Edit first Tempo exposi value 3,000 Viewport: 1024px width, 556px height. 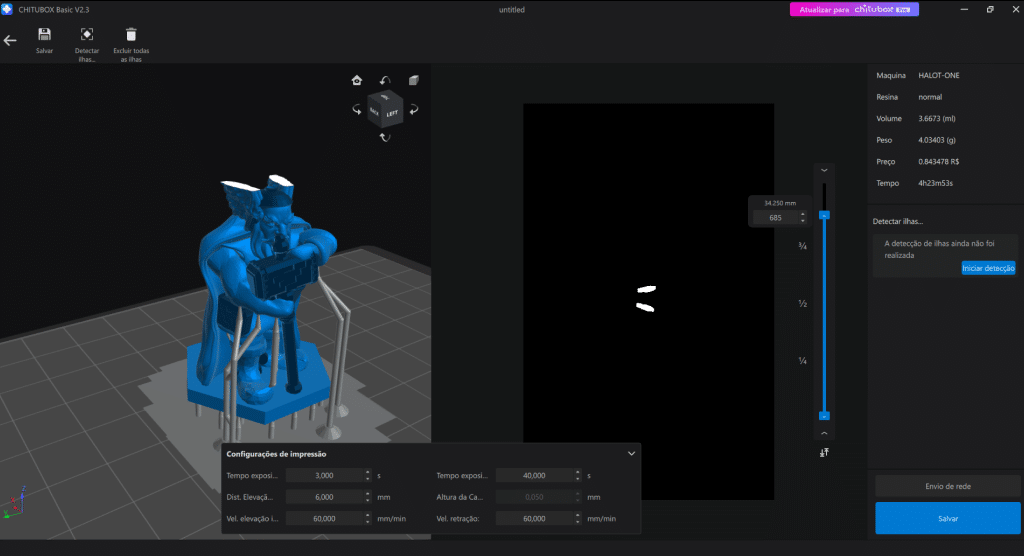click(x=325, y=476)
